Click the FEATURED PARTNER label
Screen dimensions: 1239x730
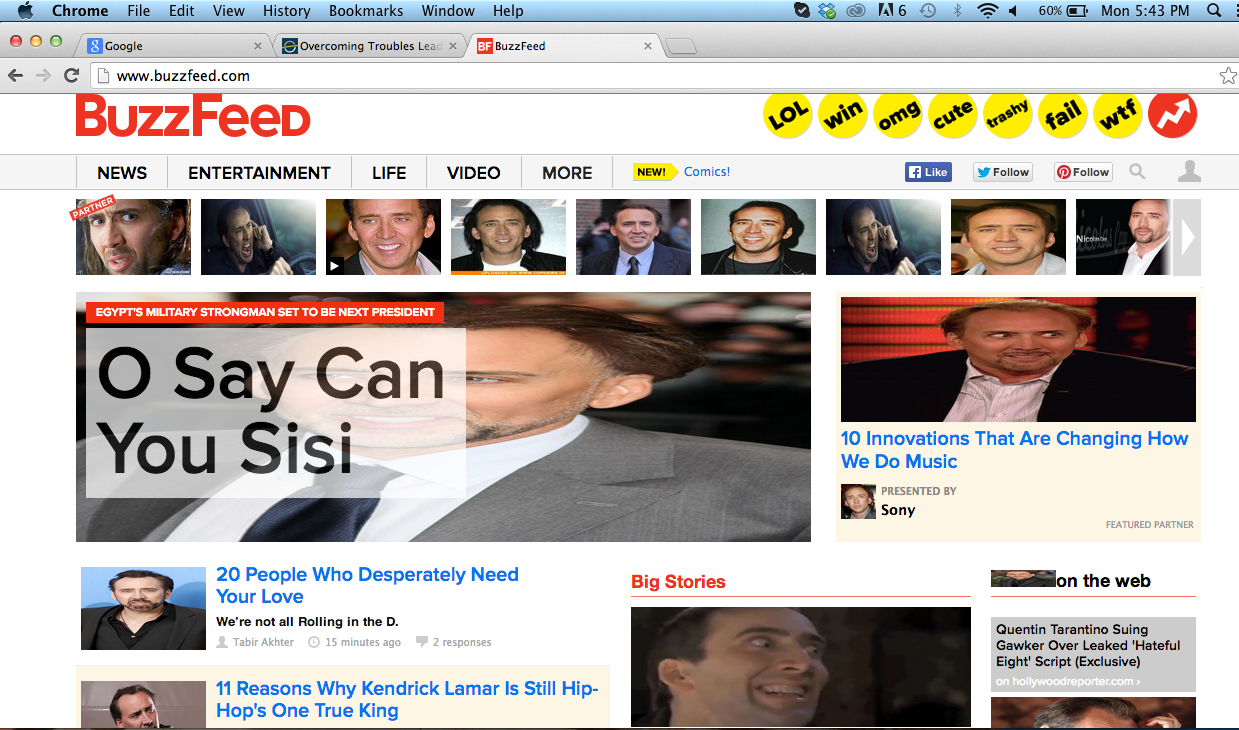tap(1149, 525)
